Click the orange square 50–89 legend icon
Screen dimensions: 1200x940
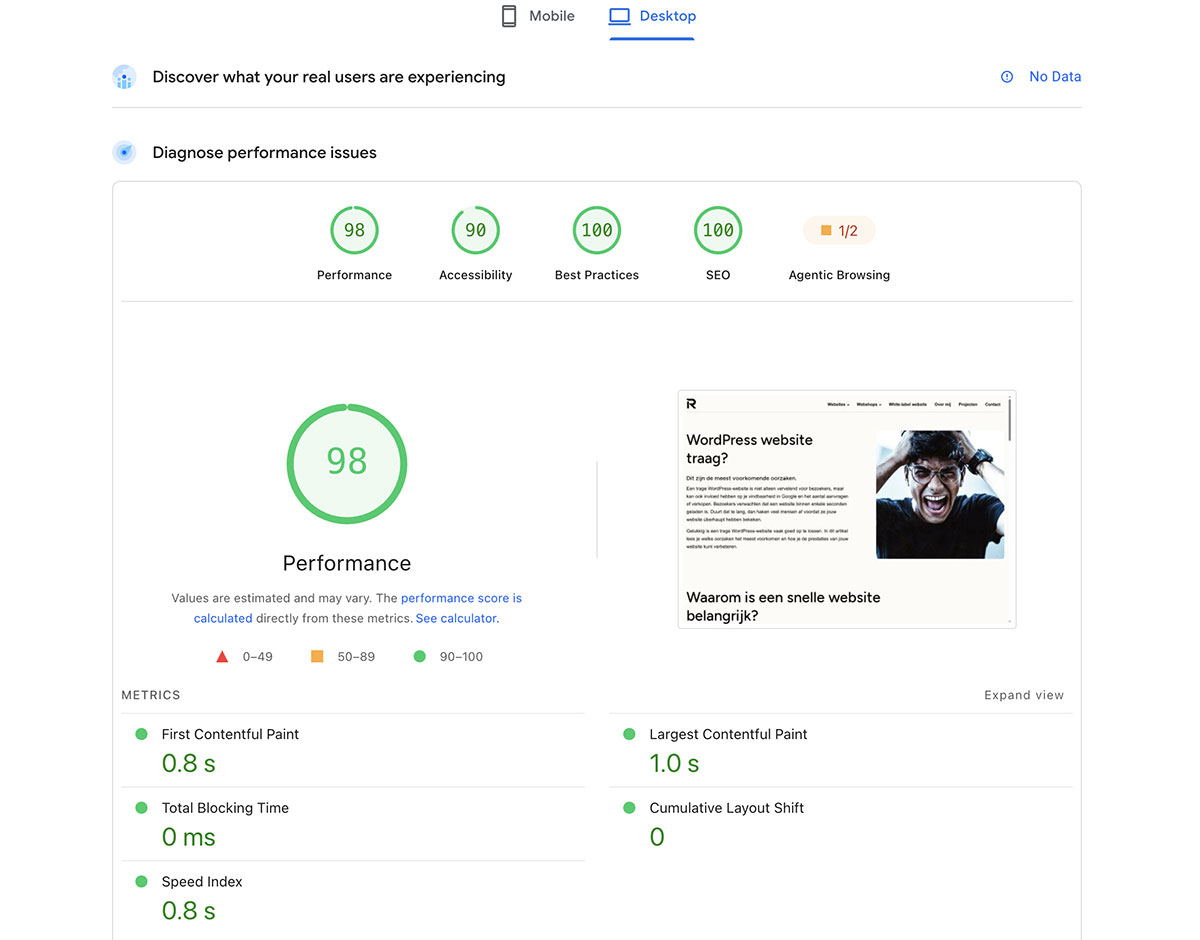click(x=317, y=657)
